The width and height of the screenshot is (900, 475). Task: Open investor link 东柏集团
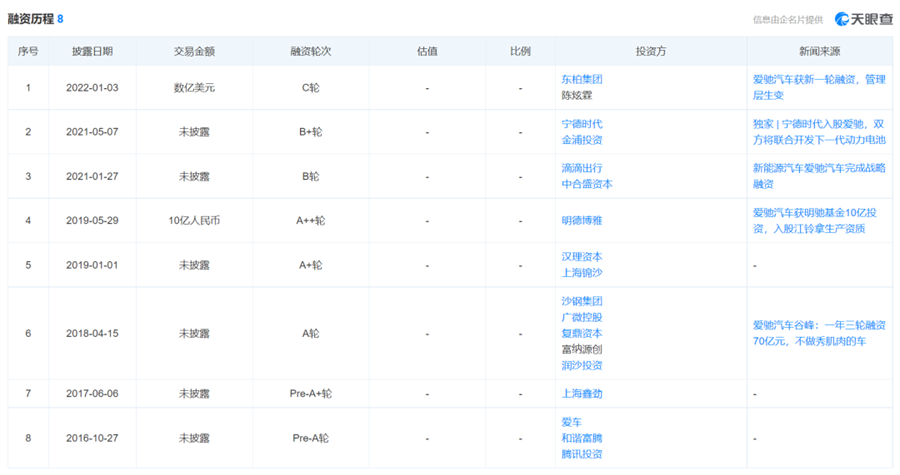click(x=582, y=79)
